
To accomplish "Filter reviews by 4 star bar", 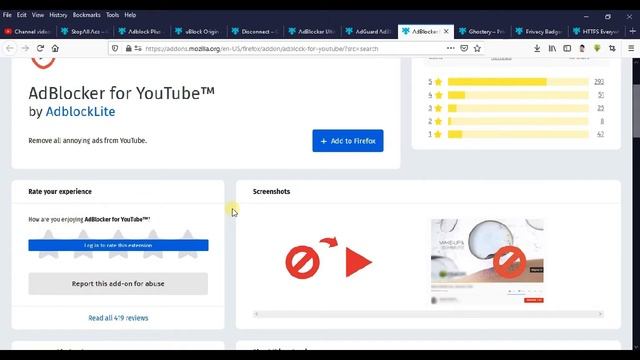I will (518, 95).
